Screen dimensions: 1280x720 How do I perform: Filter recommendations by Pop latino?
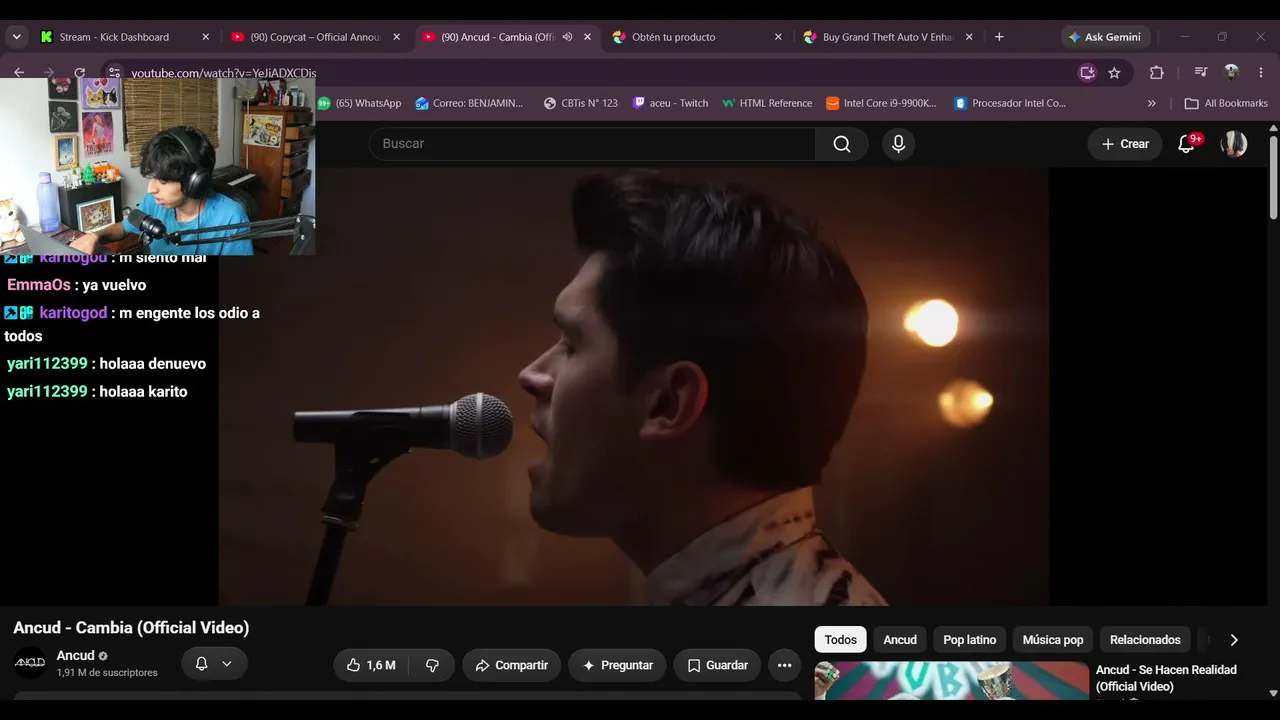tap(970, 640)
